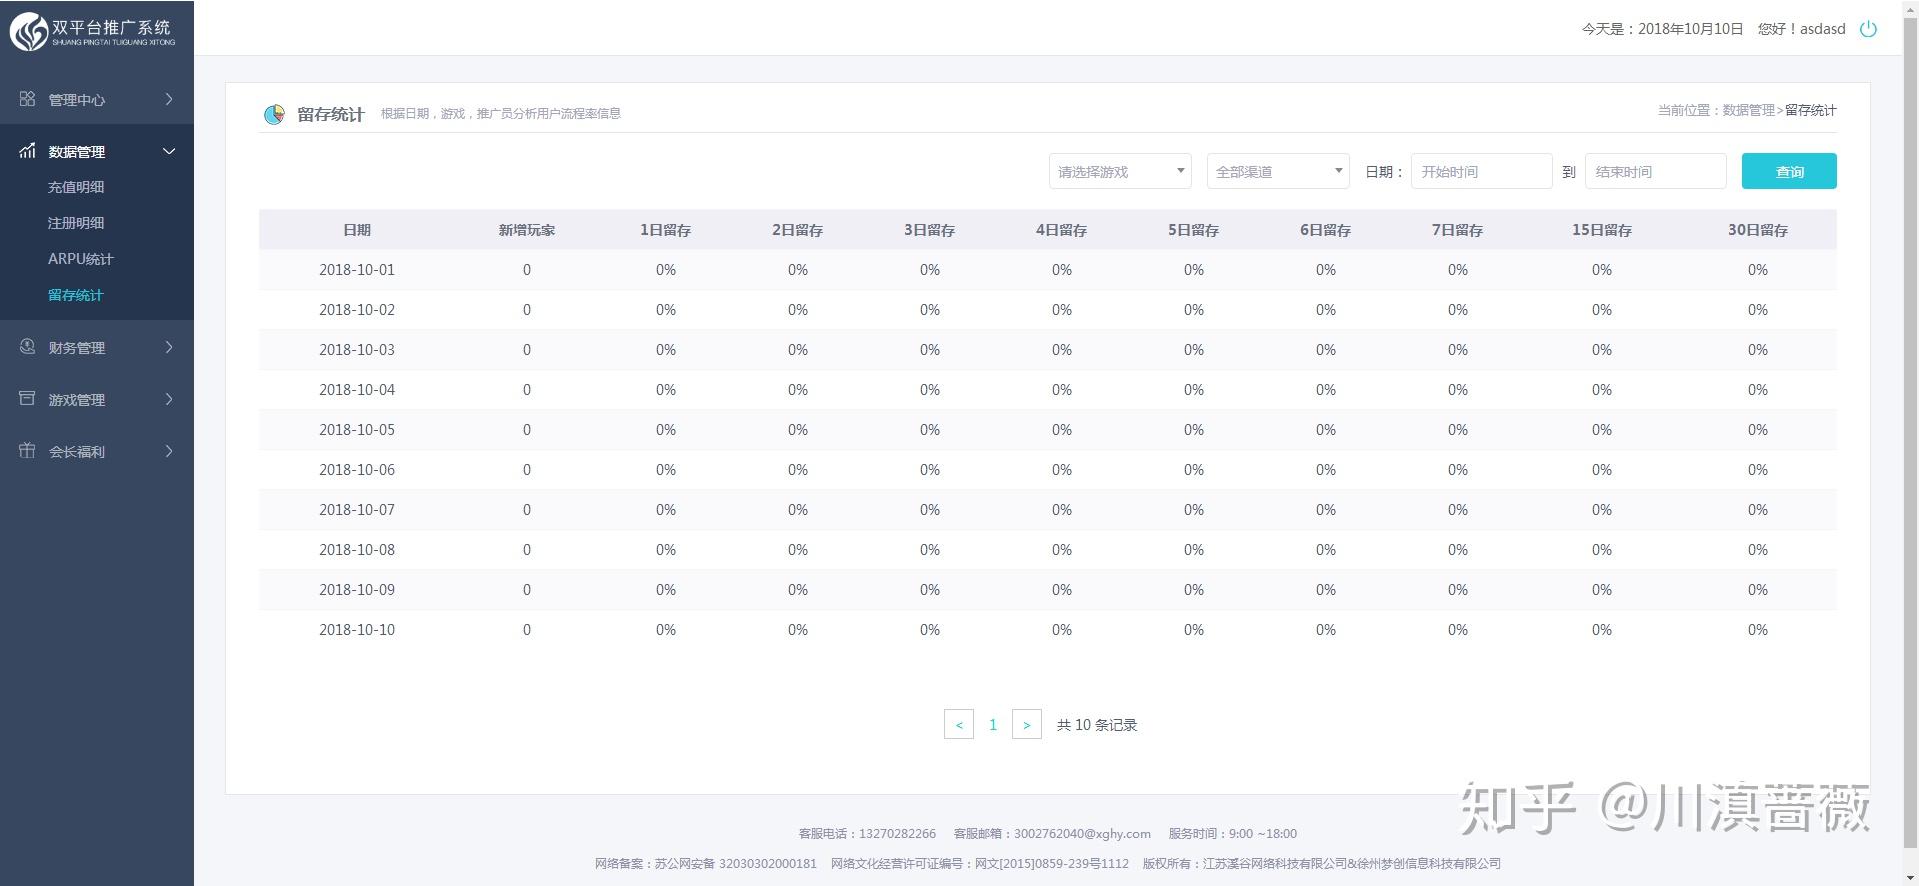Go to ARPU统计 submenu
Screen dimensions: 1919x886
(80, 259)
